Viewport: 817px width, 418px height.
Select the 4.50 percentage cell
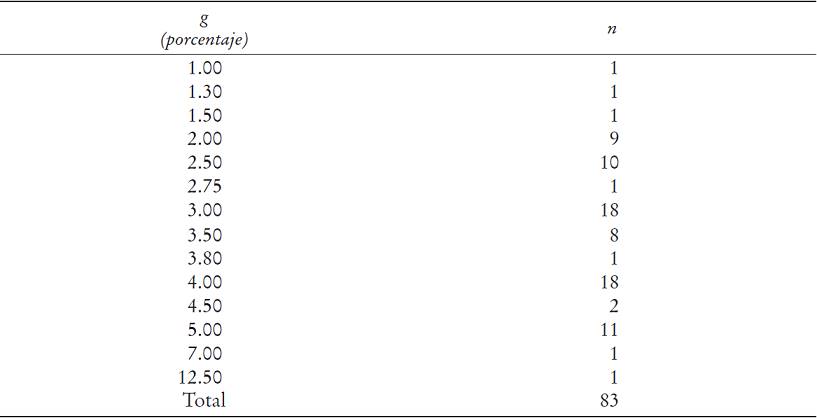coord(204,306)
